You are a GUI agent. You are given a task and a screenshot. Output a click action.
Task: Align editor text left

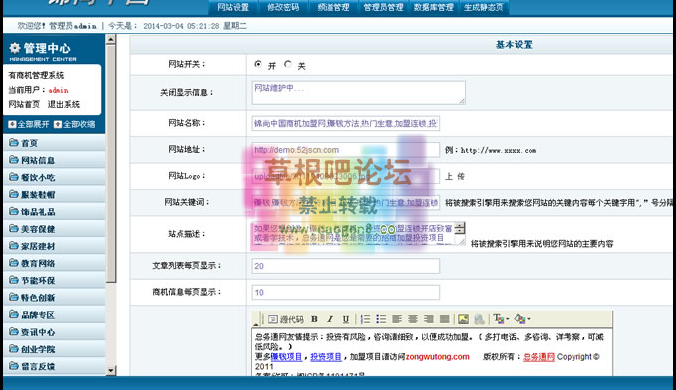coord(397,319)
